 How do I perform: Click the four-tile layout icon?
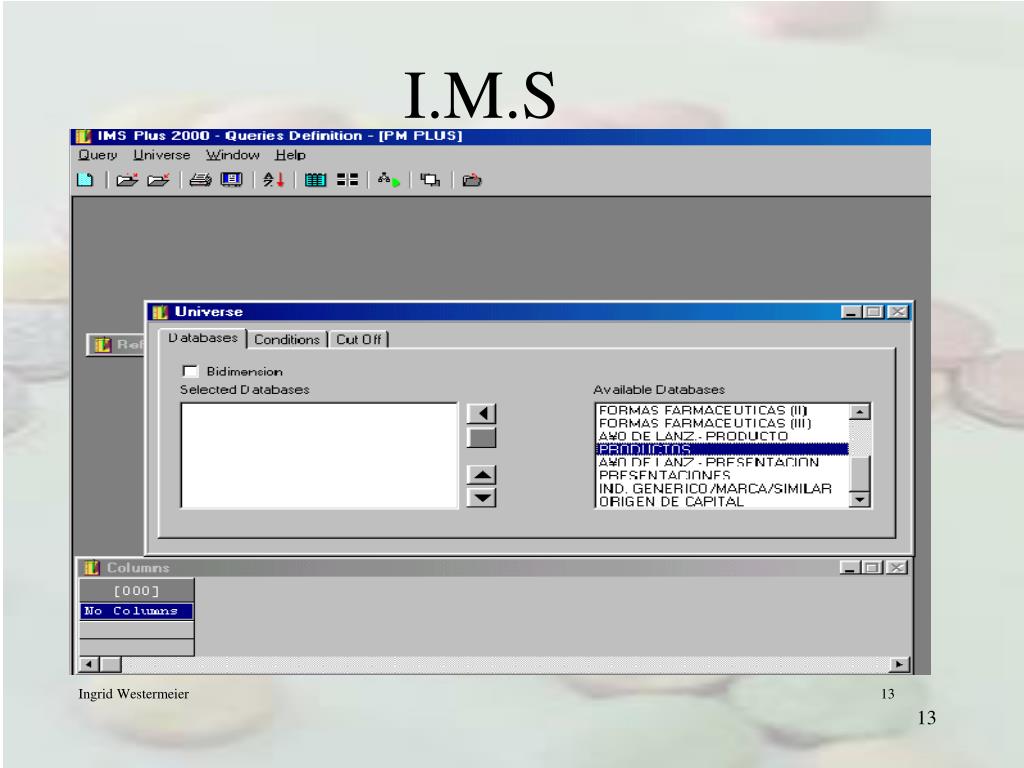347,180
